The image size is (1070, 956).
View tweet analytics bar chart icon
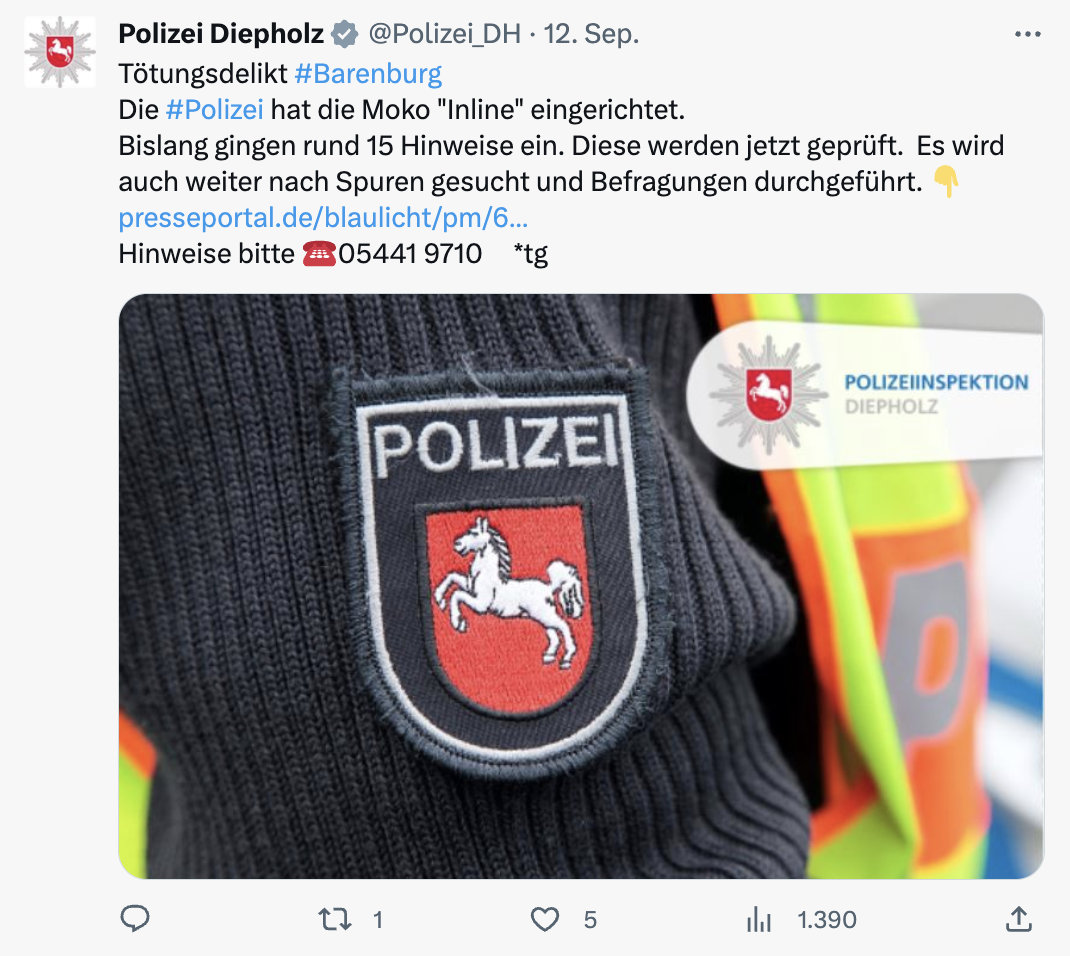758,919
